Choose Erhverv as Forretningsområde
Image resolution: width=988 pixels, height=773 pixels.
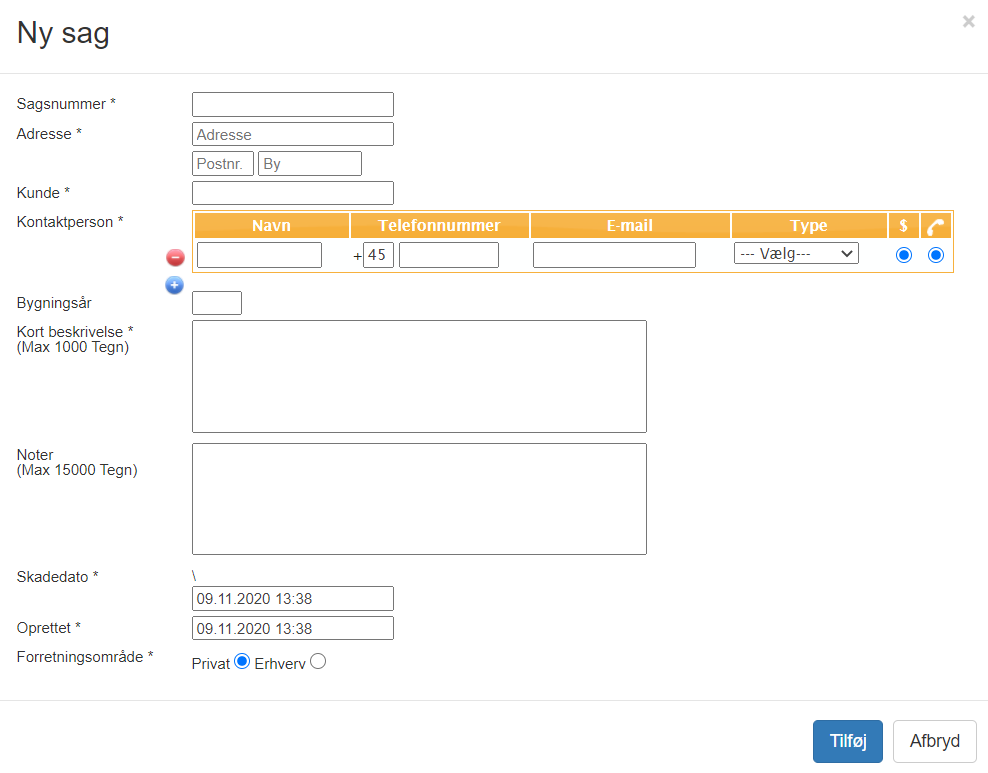click(318, 661)
